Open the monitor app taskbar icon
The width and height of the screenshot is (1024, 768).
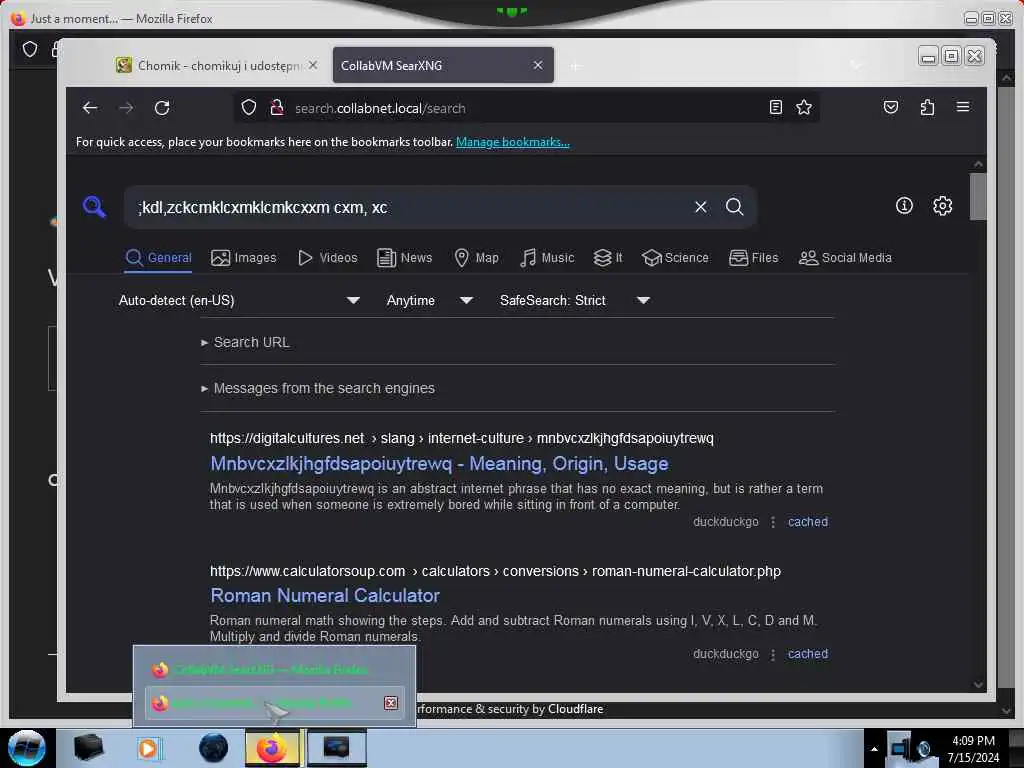336,748
